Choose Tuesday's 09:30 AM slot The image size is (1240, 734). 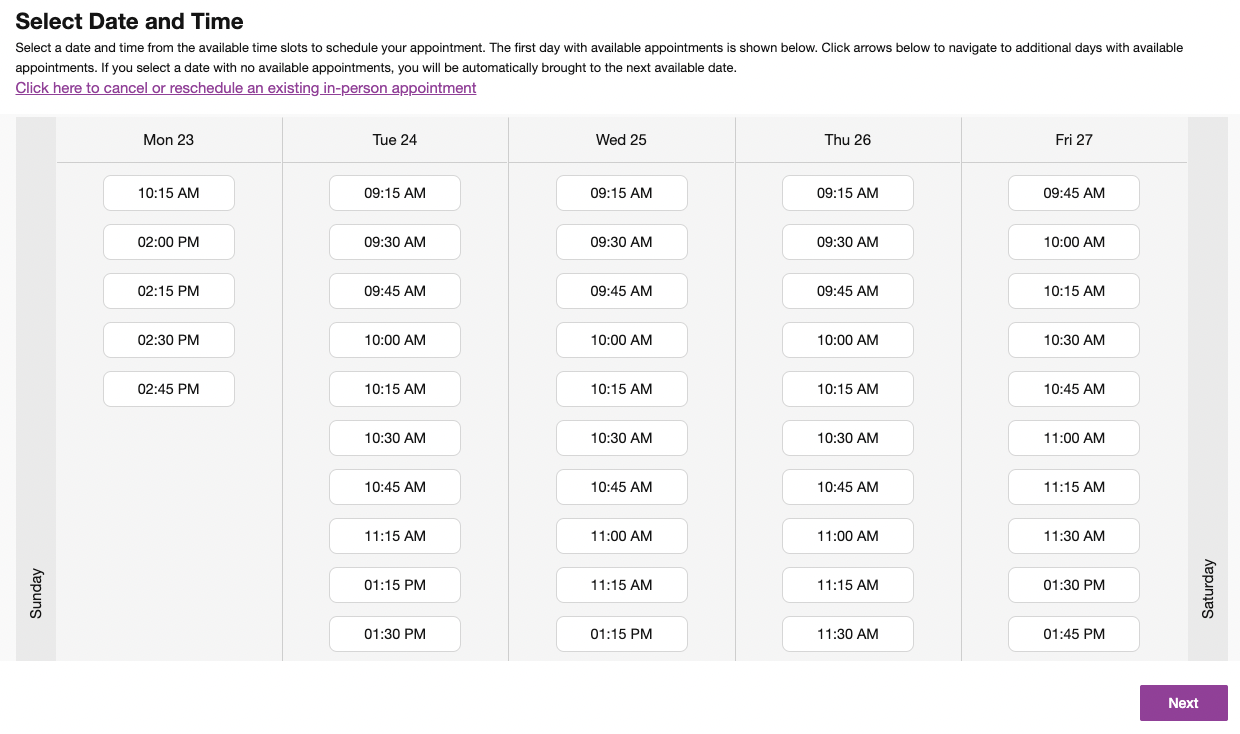(395, 242)
